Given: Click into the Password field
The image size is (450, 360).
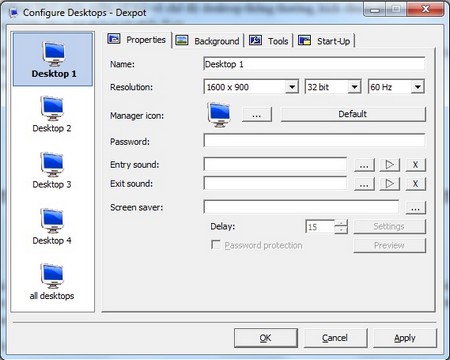Looking at the screenshot, I should pos(314,140).
